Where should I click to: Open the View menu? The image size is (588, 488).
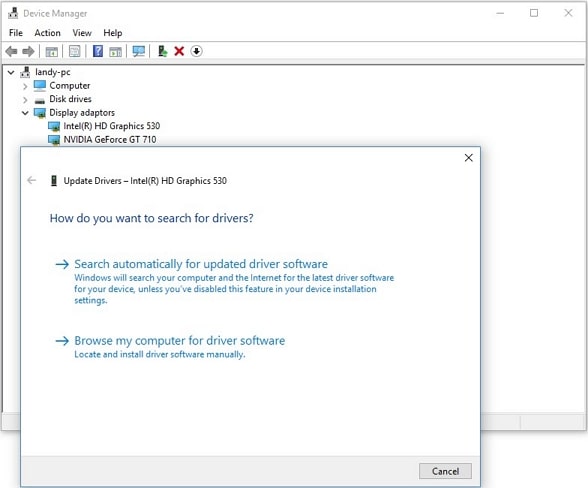(82, 33)
